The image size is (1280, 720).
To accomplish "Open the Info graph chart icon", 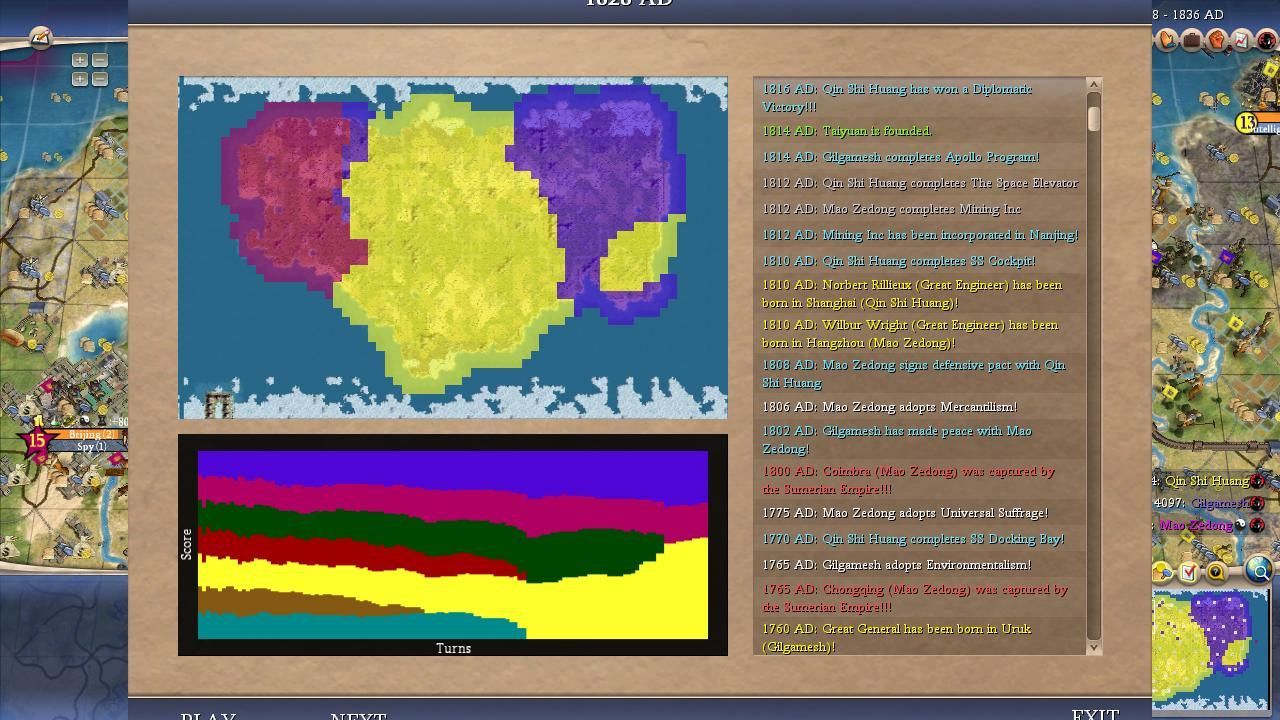I will [1241, 40].
